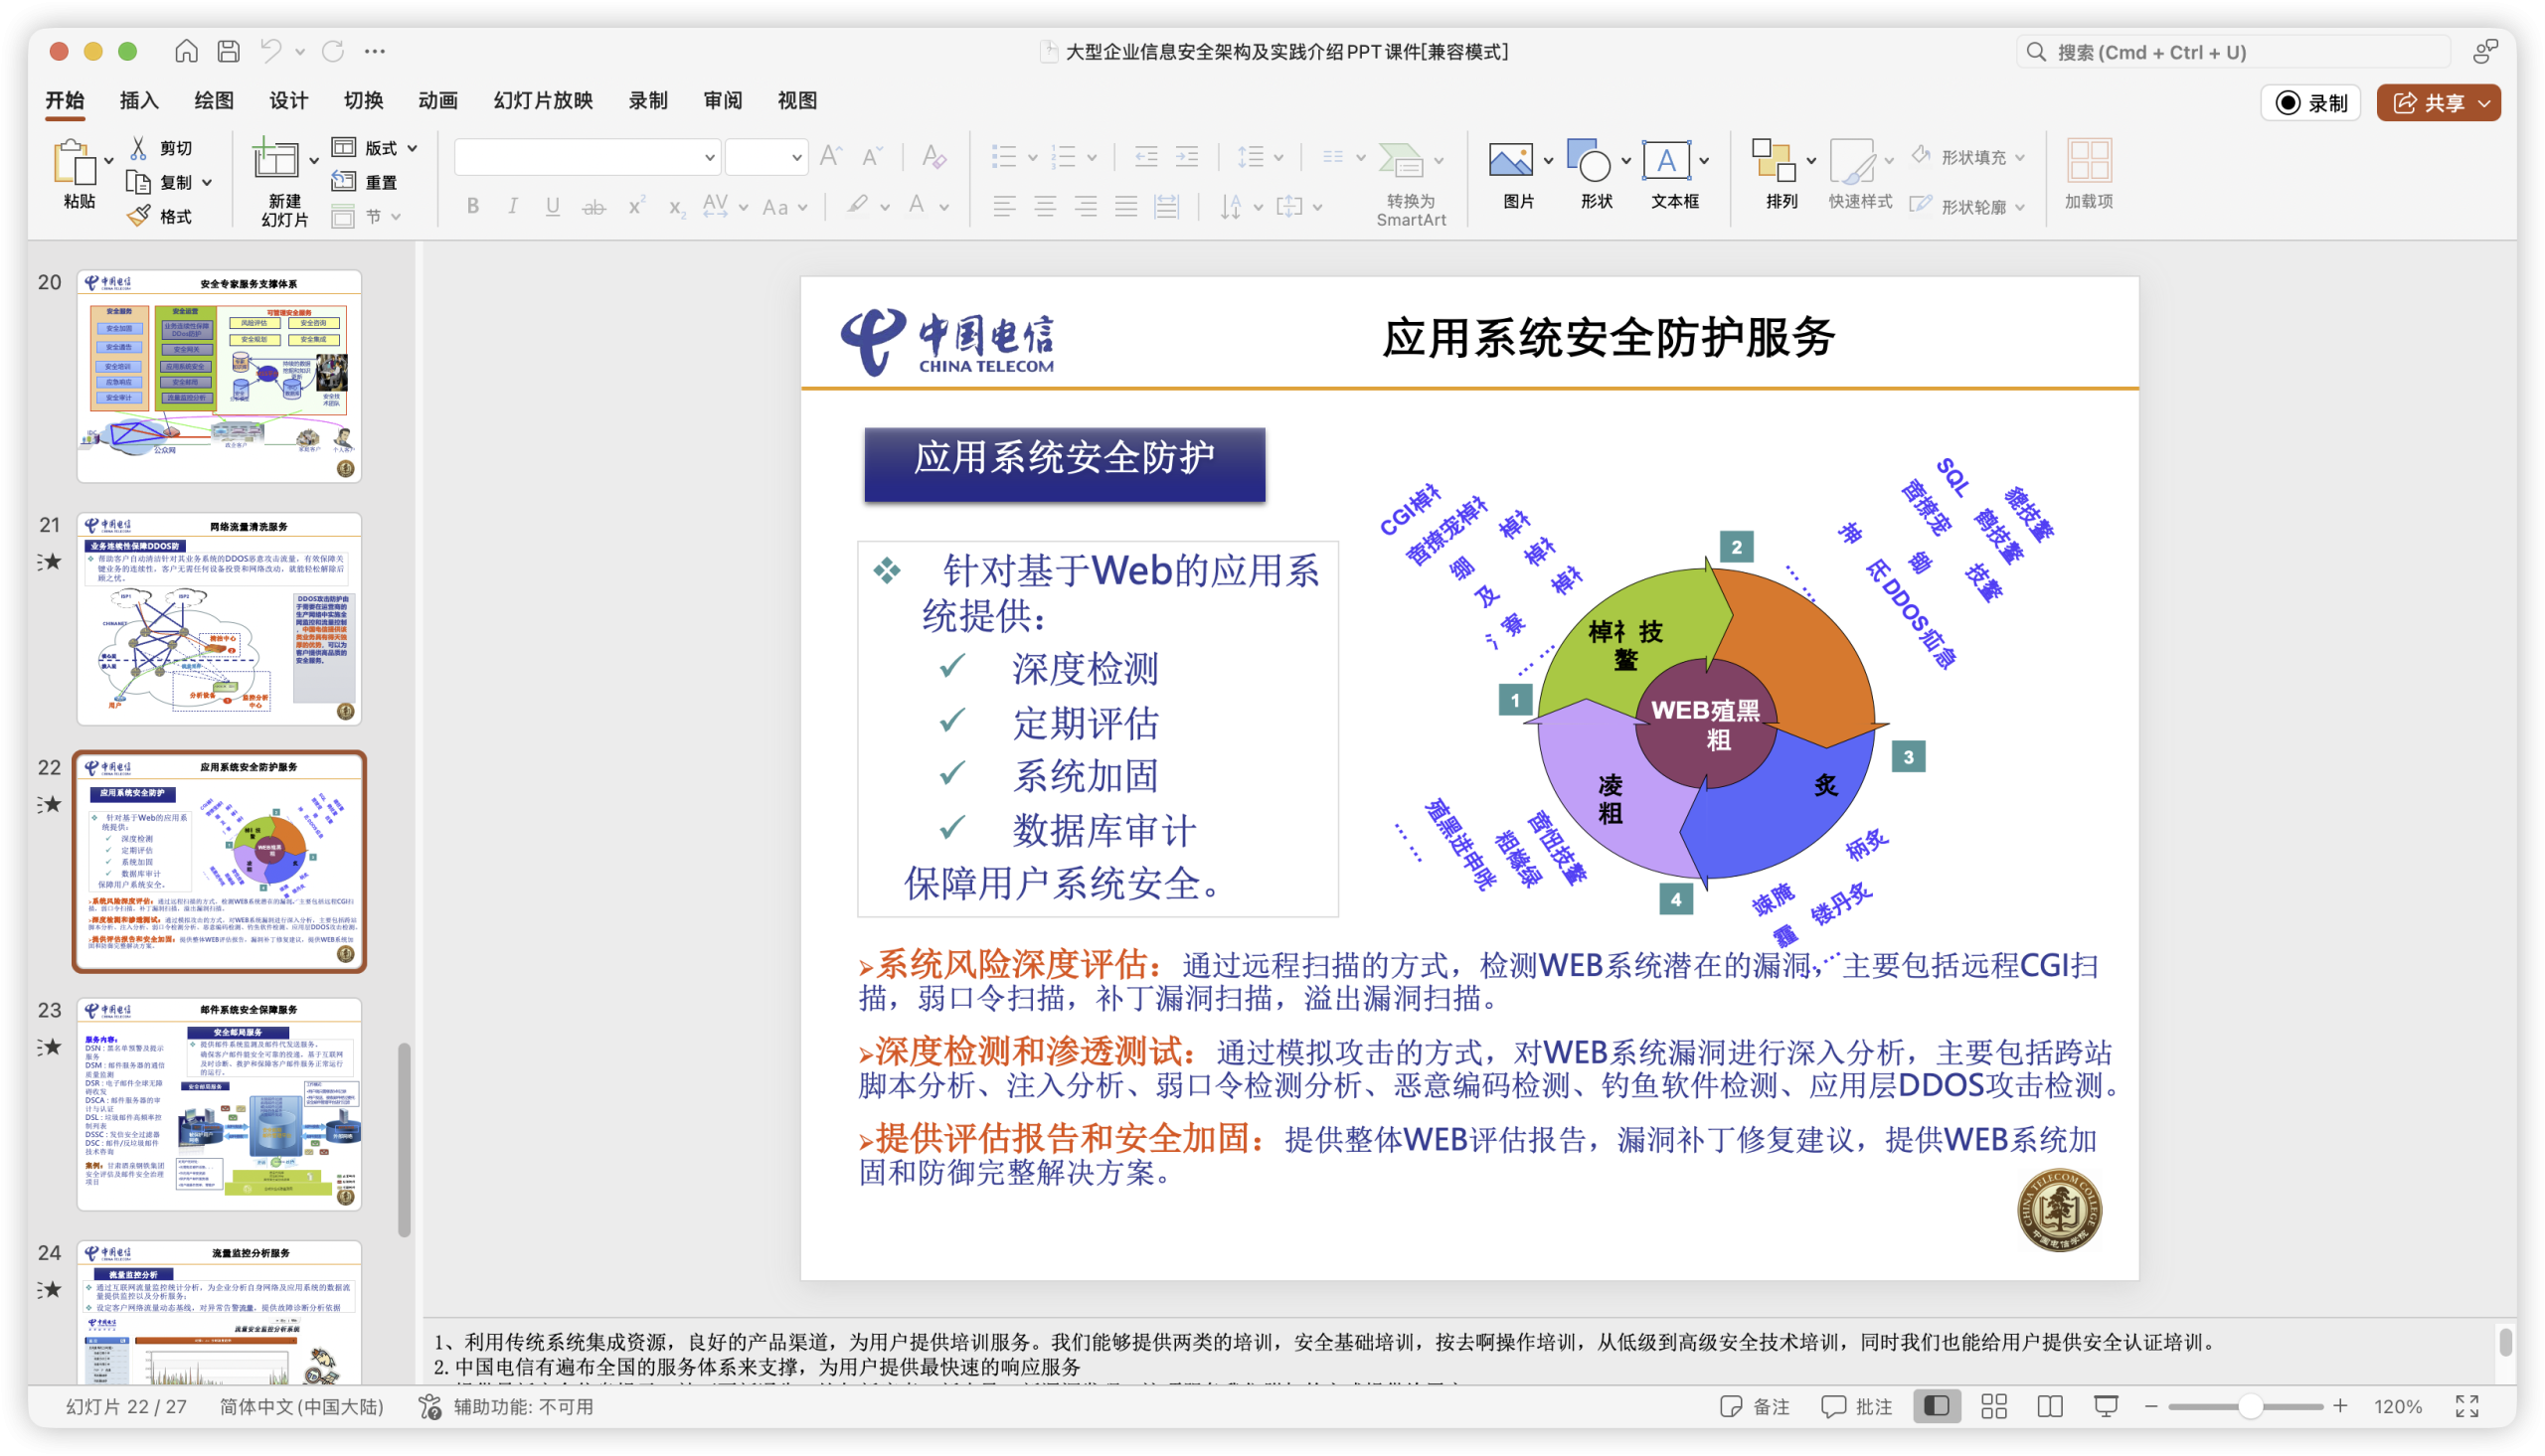Click the Text Box (文本框) icon
The image size is (2545, 1456).
1666,160
